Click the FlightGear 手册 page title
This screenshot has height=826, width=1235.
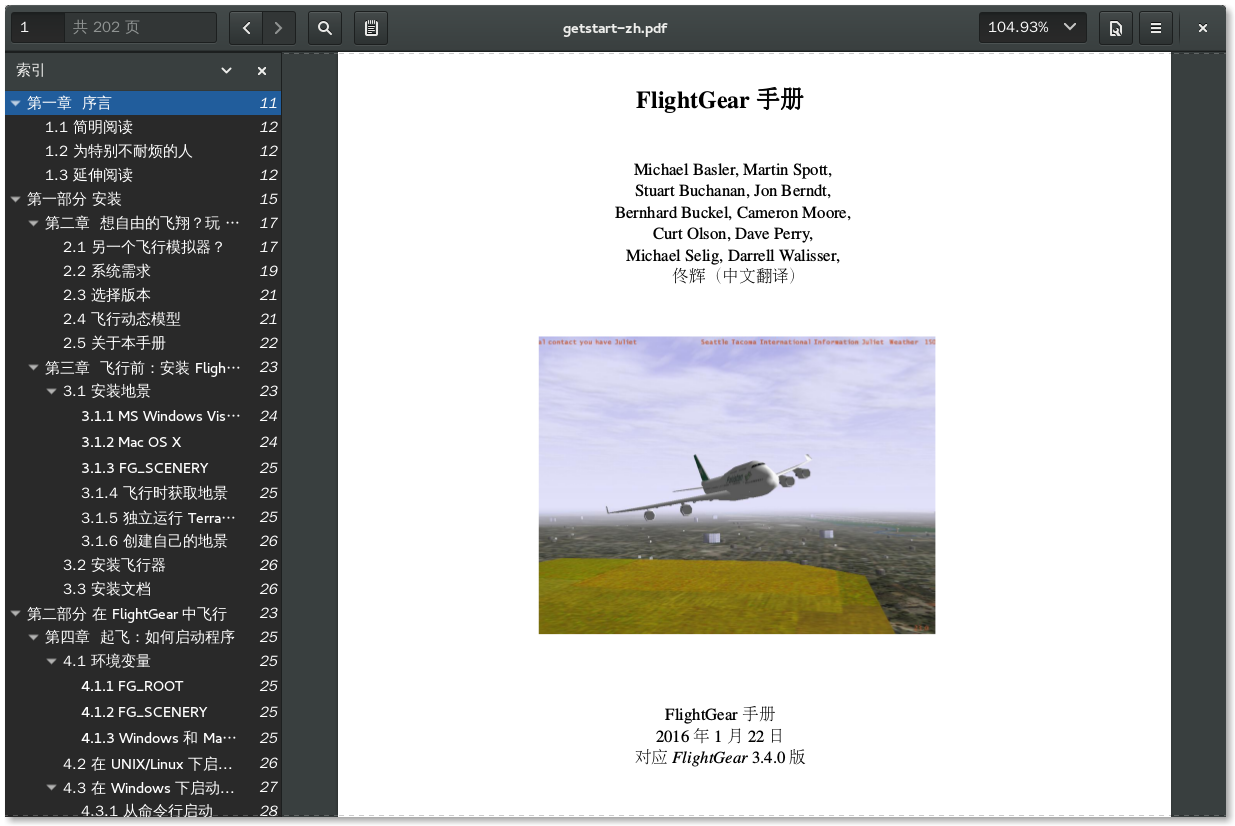[x=720, y=100]
